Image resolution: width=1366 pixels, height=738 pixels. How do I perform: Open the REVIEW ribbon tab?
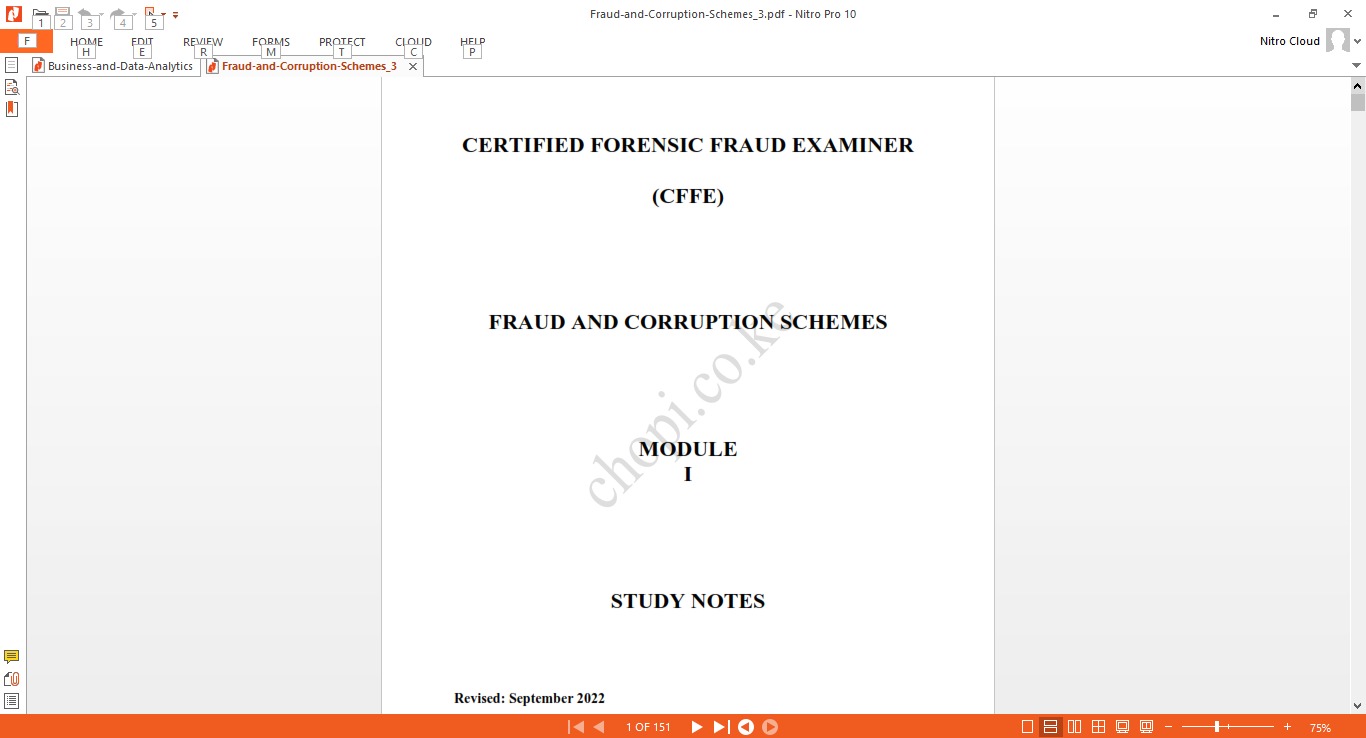(203, 43)
